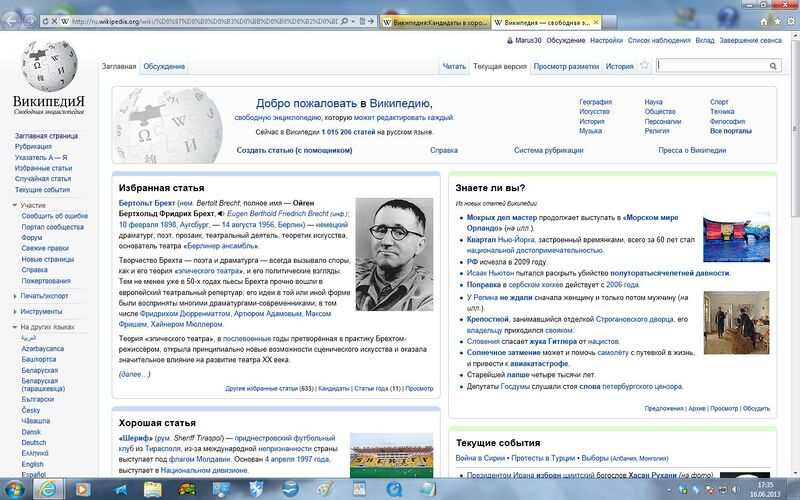Open the paint palette taskbar icon

pyautogui.click(x=324, y=489)
